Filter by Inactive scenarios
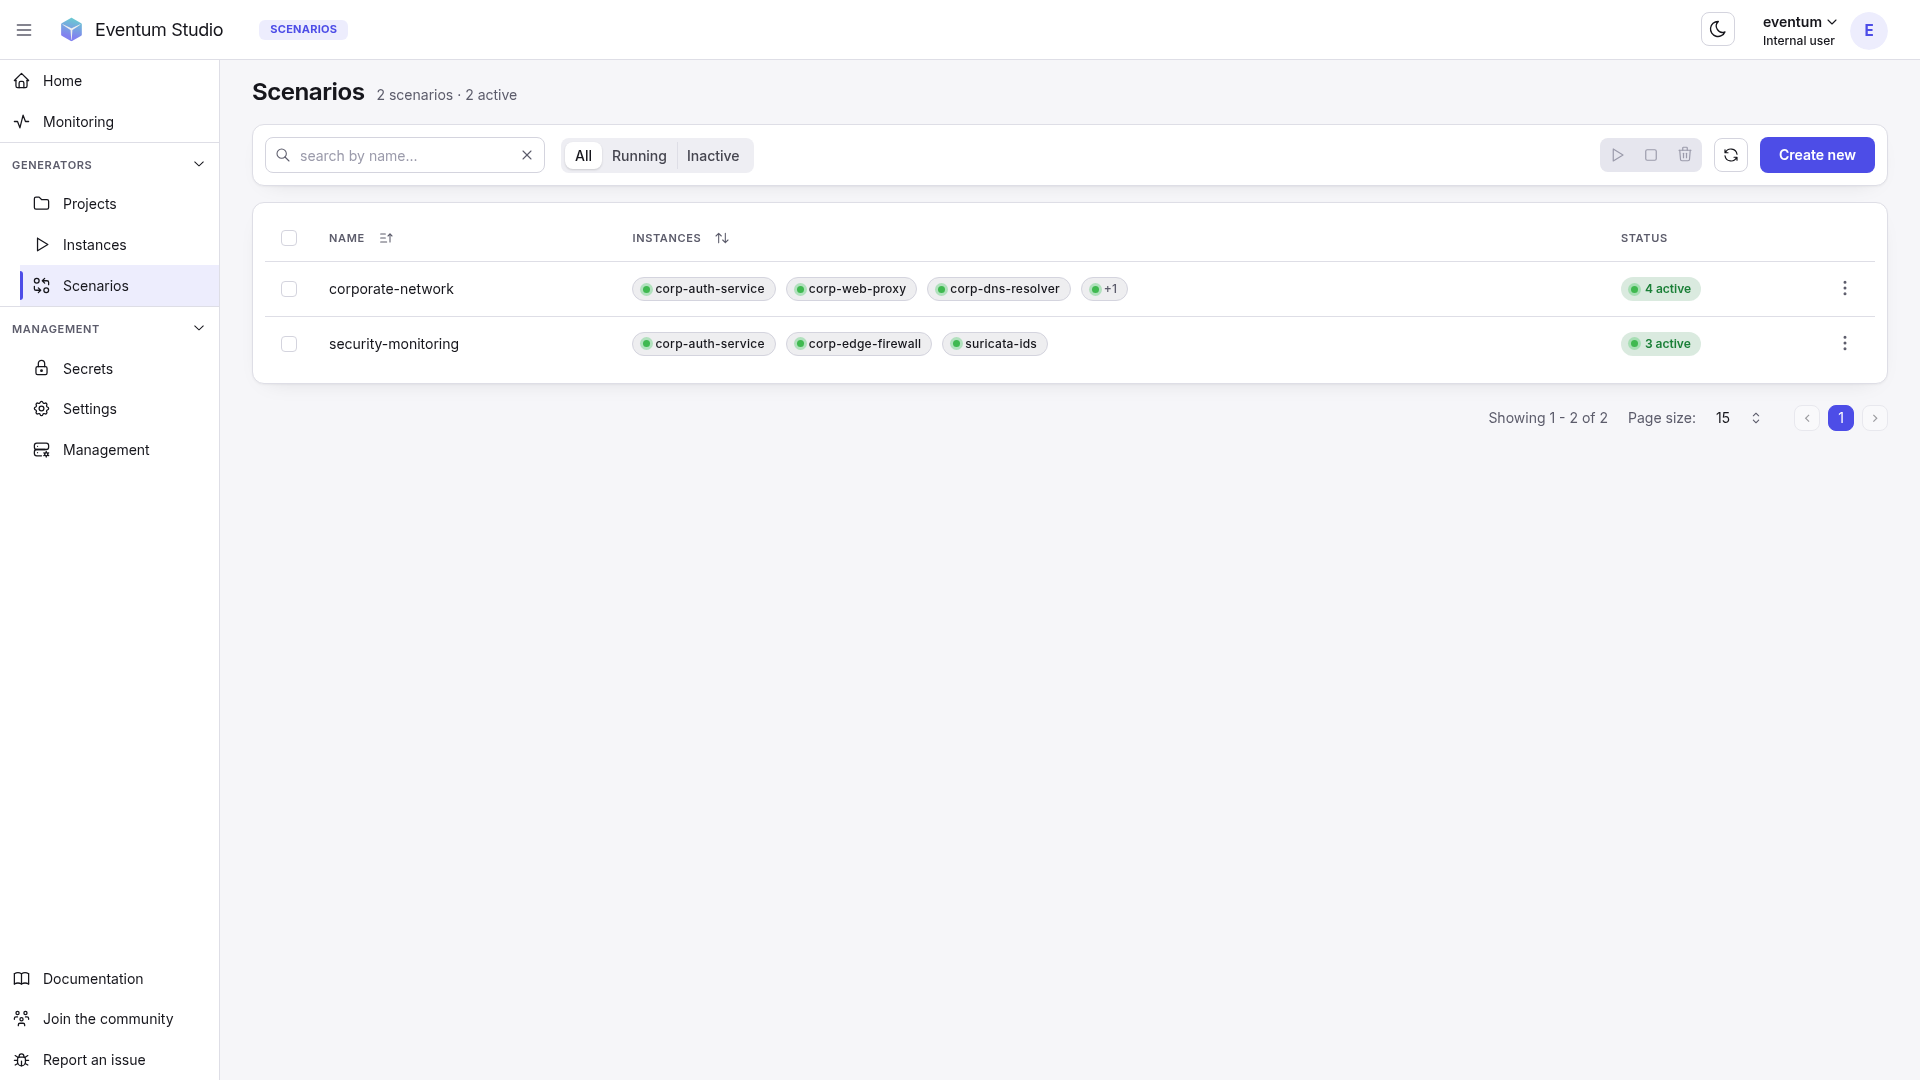1920x1080 pixels. tap(713, 156)
